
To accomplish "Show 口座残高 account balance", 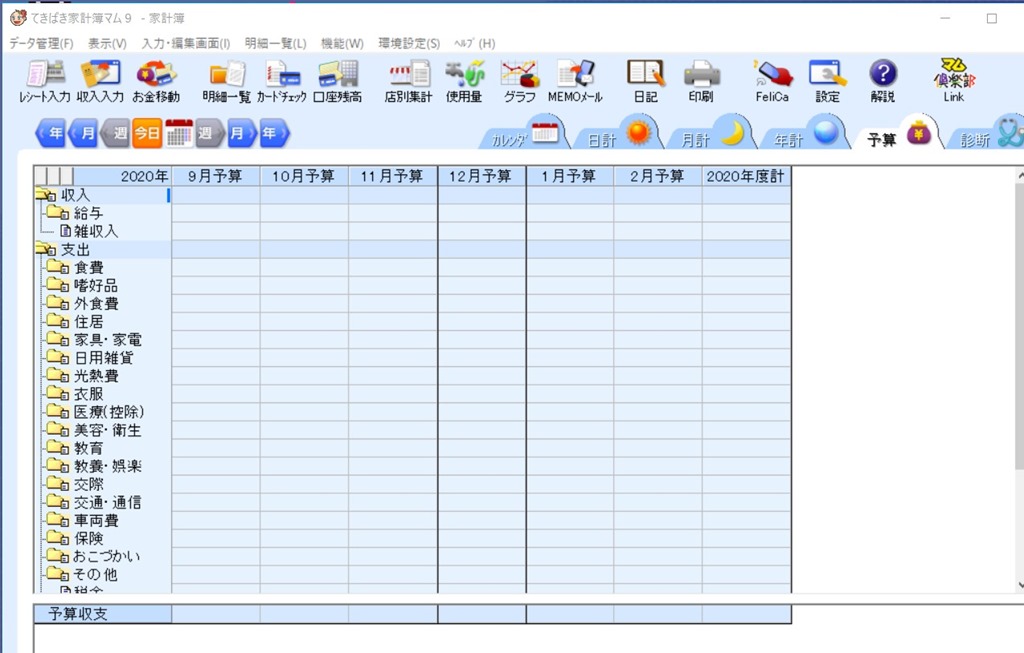I will [337, 82].
